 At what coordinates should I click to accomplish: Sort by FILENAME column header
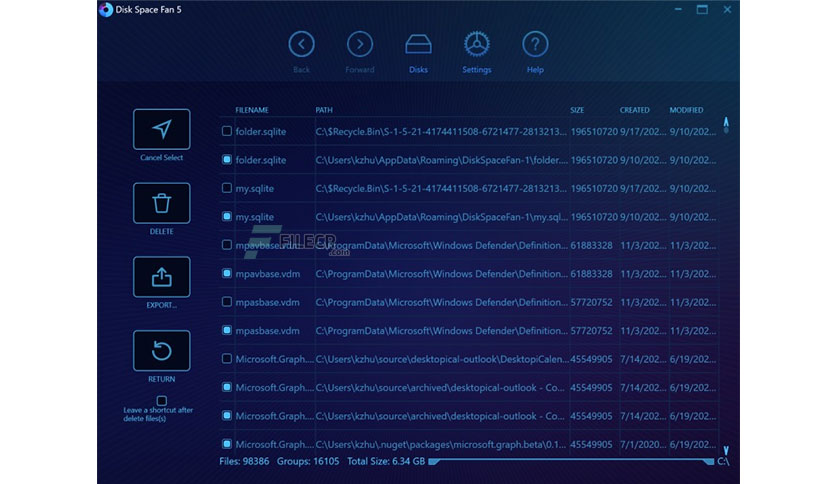pos(252,110)
